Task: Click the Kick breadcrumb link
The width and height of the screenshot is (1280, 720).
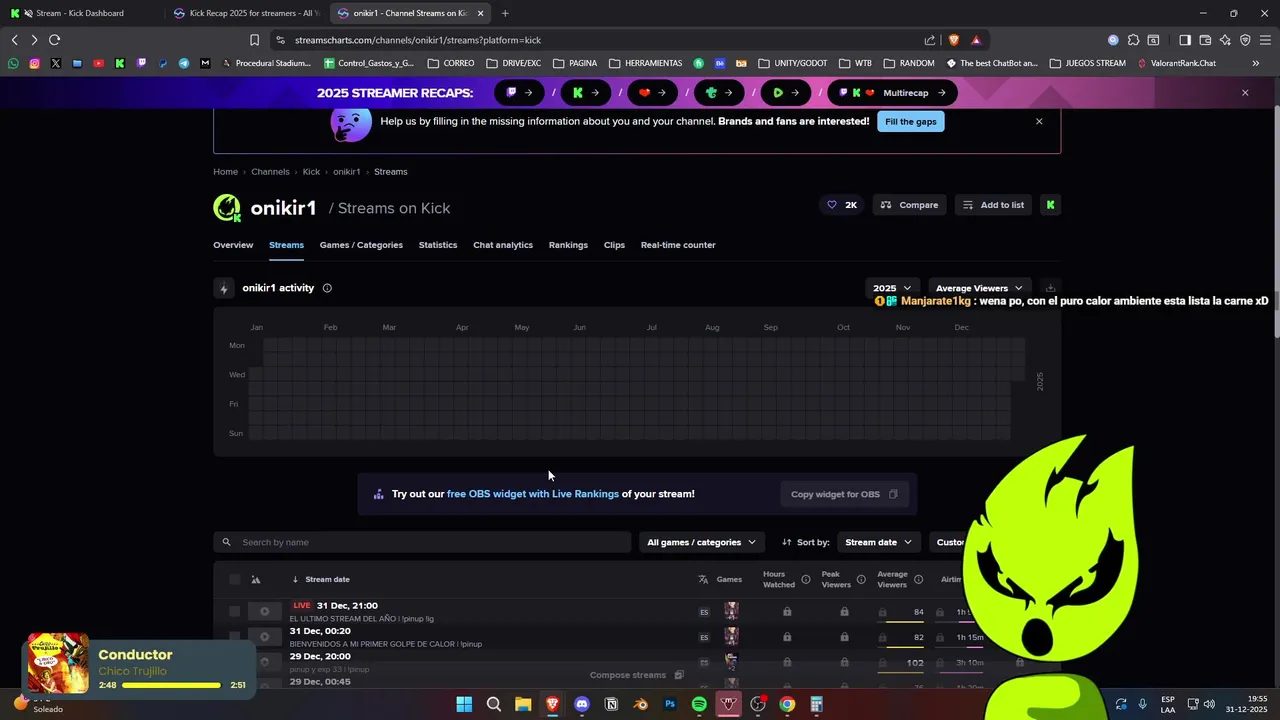Action: point(311,172)
